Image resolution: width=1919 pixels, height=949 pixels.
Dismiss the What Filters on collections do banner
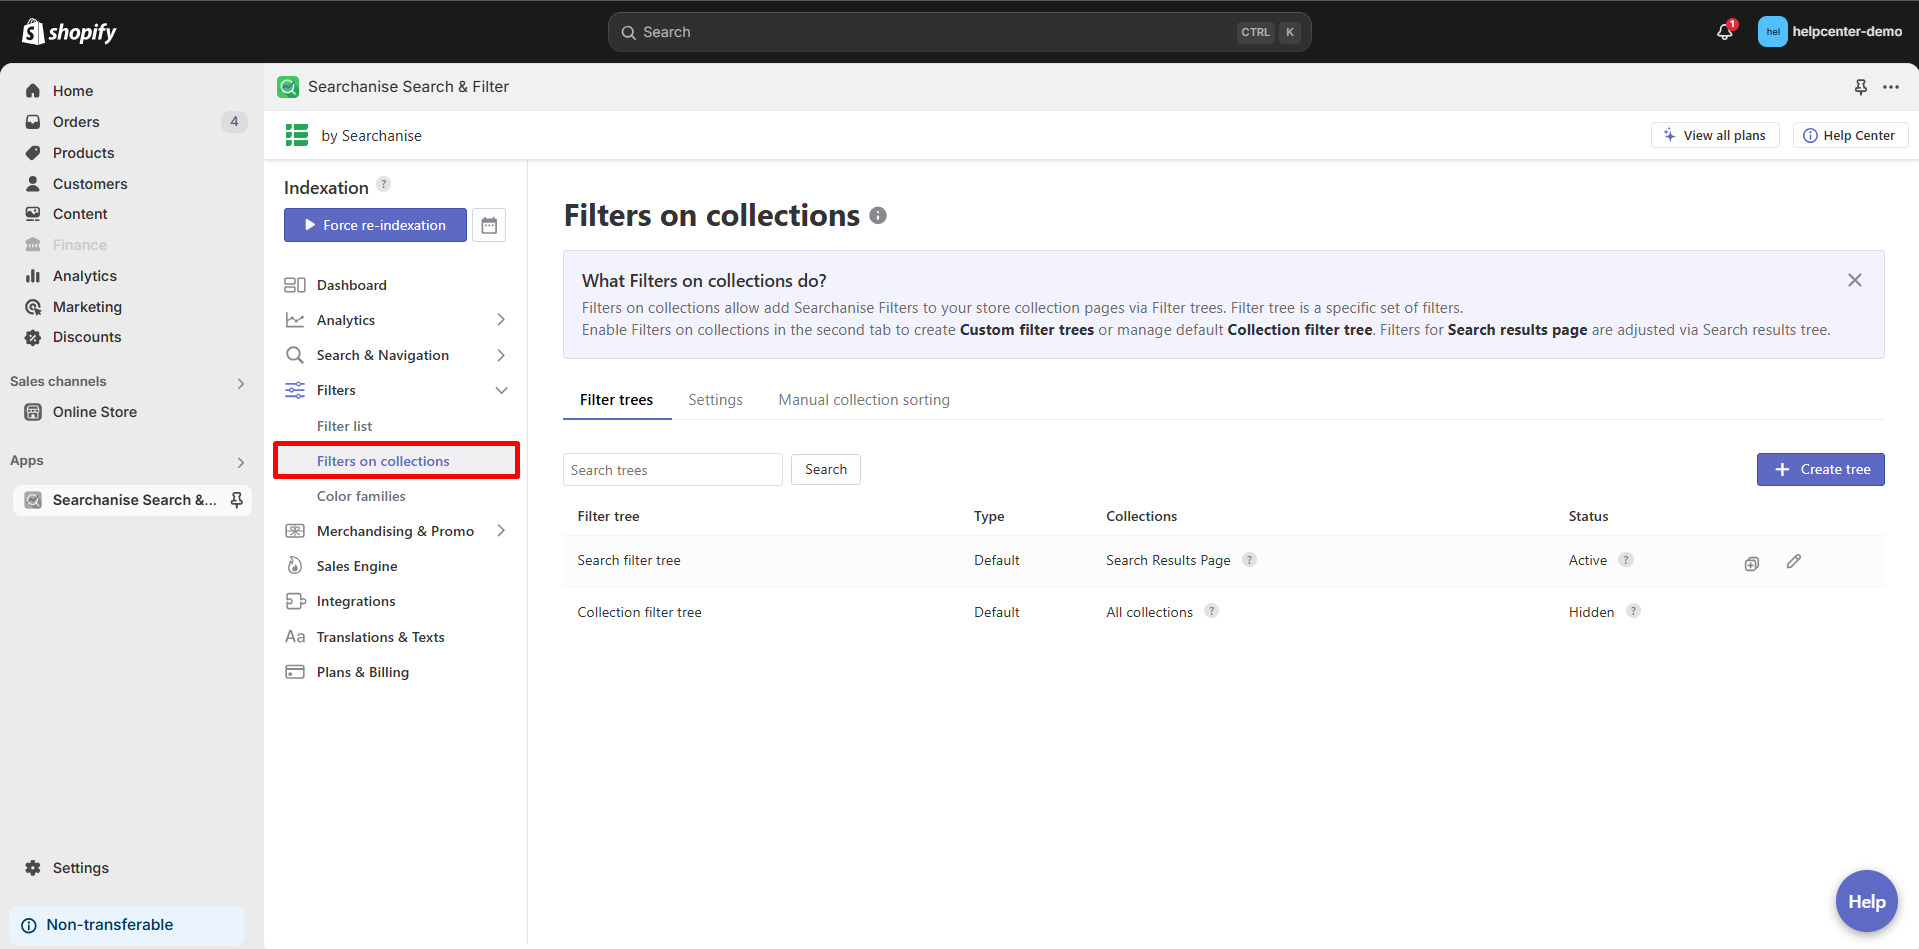click(x=1855, y=280)
